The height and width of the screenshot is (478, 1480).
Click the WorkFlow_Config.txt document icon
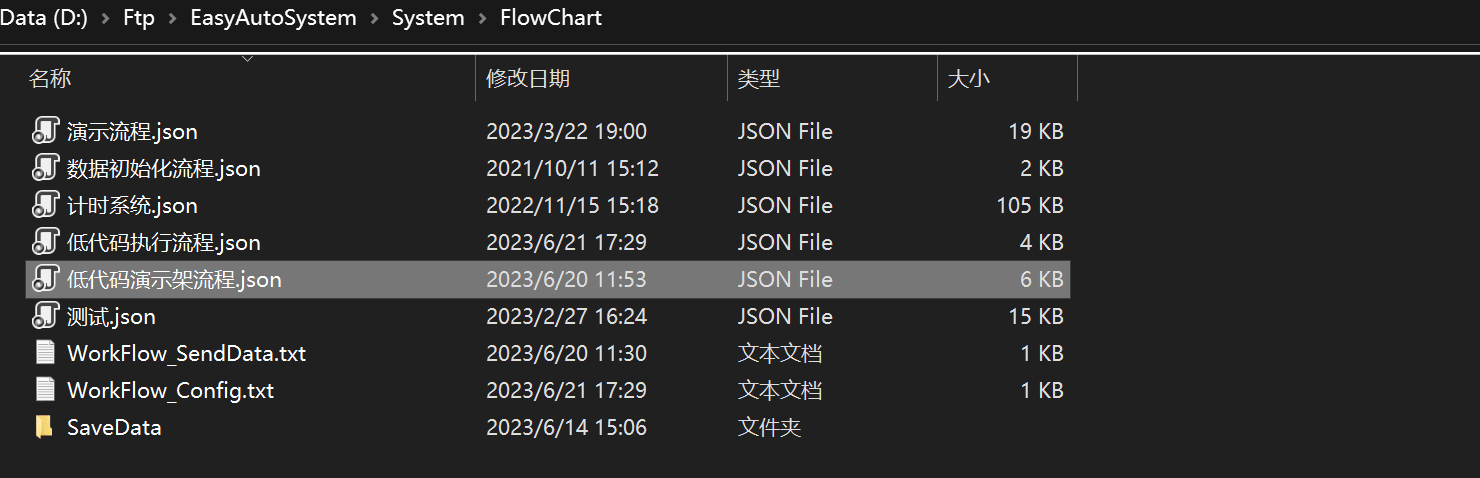click(x=44, y=390)
